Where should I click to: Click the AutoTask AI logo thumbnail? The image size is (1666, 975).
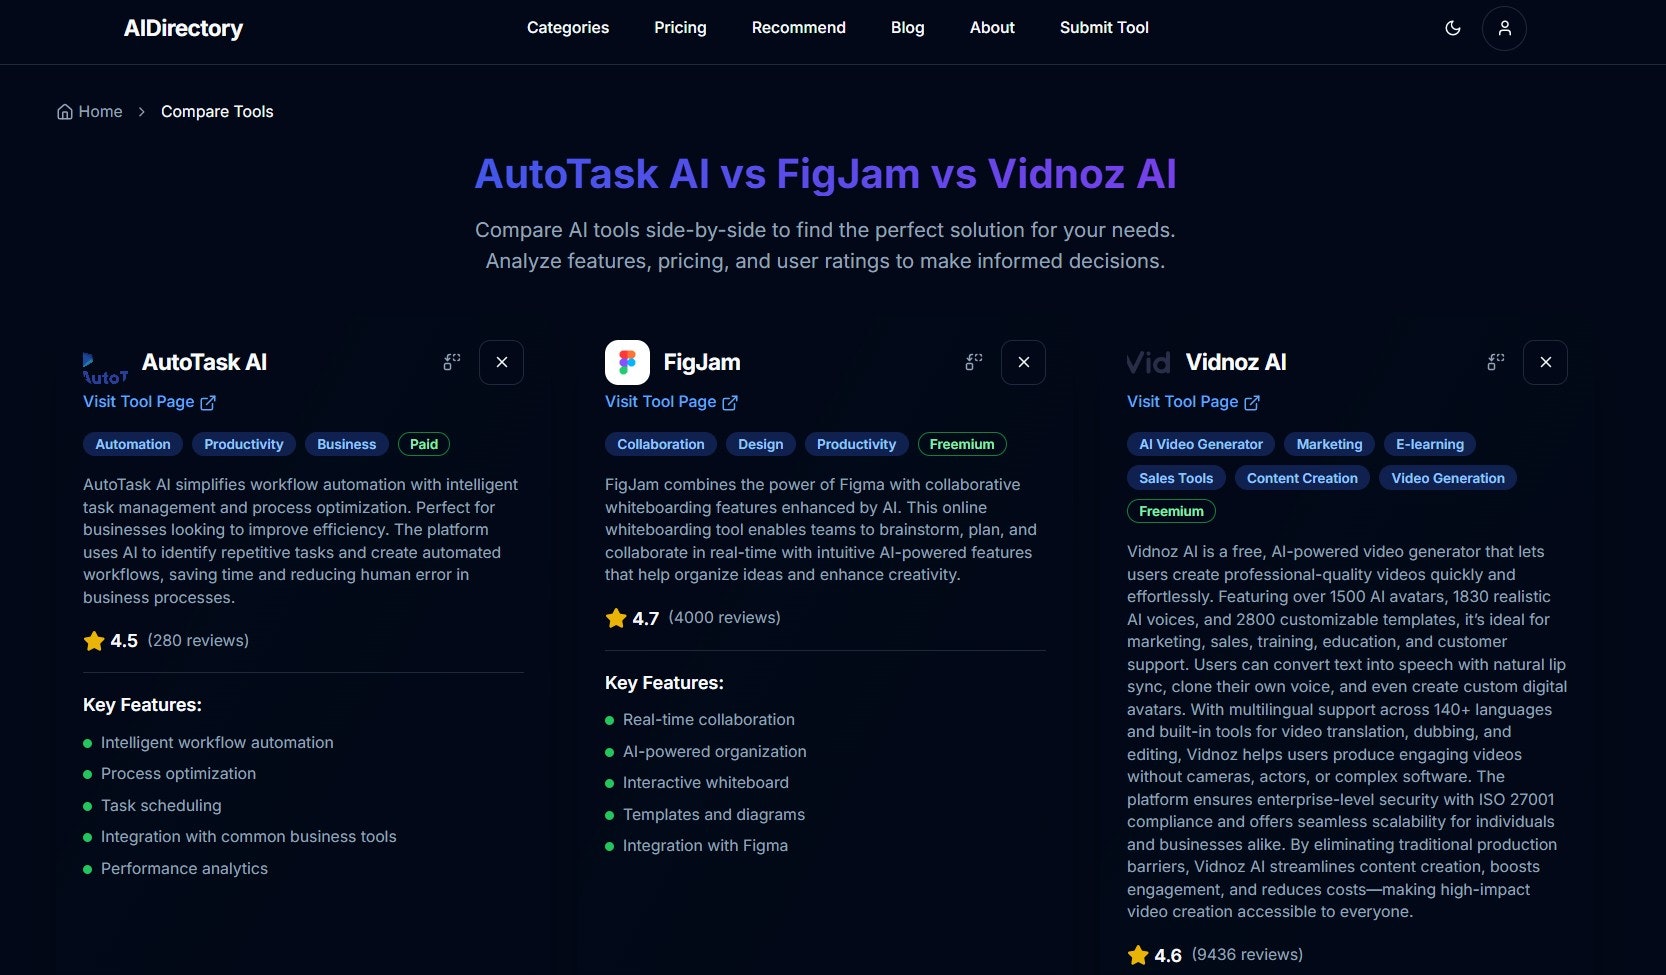pyautogui.click(x=105, y=368)
